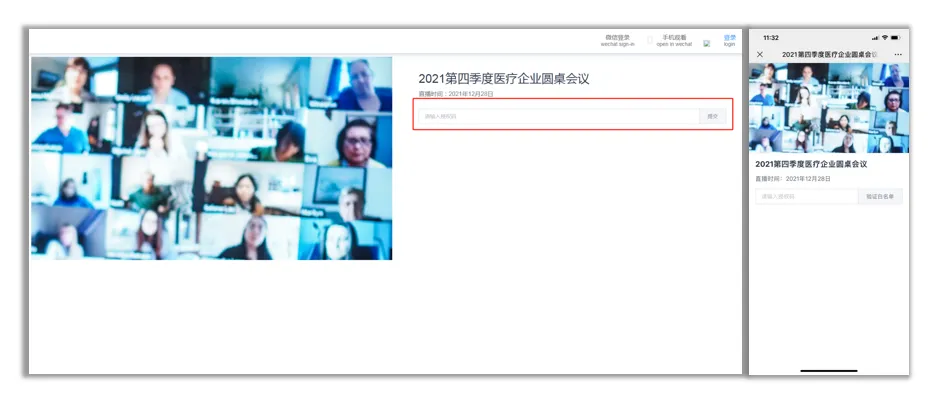The width and height of the screenshot is (945, 396).
Task: Open the blue 'login' link
Action: click(x=729, y=40)
